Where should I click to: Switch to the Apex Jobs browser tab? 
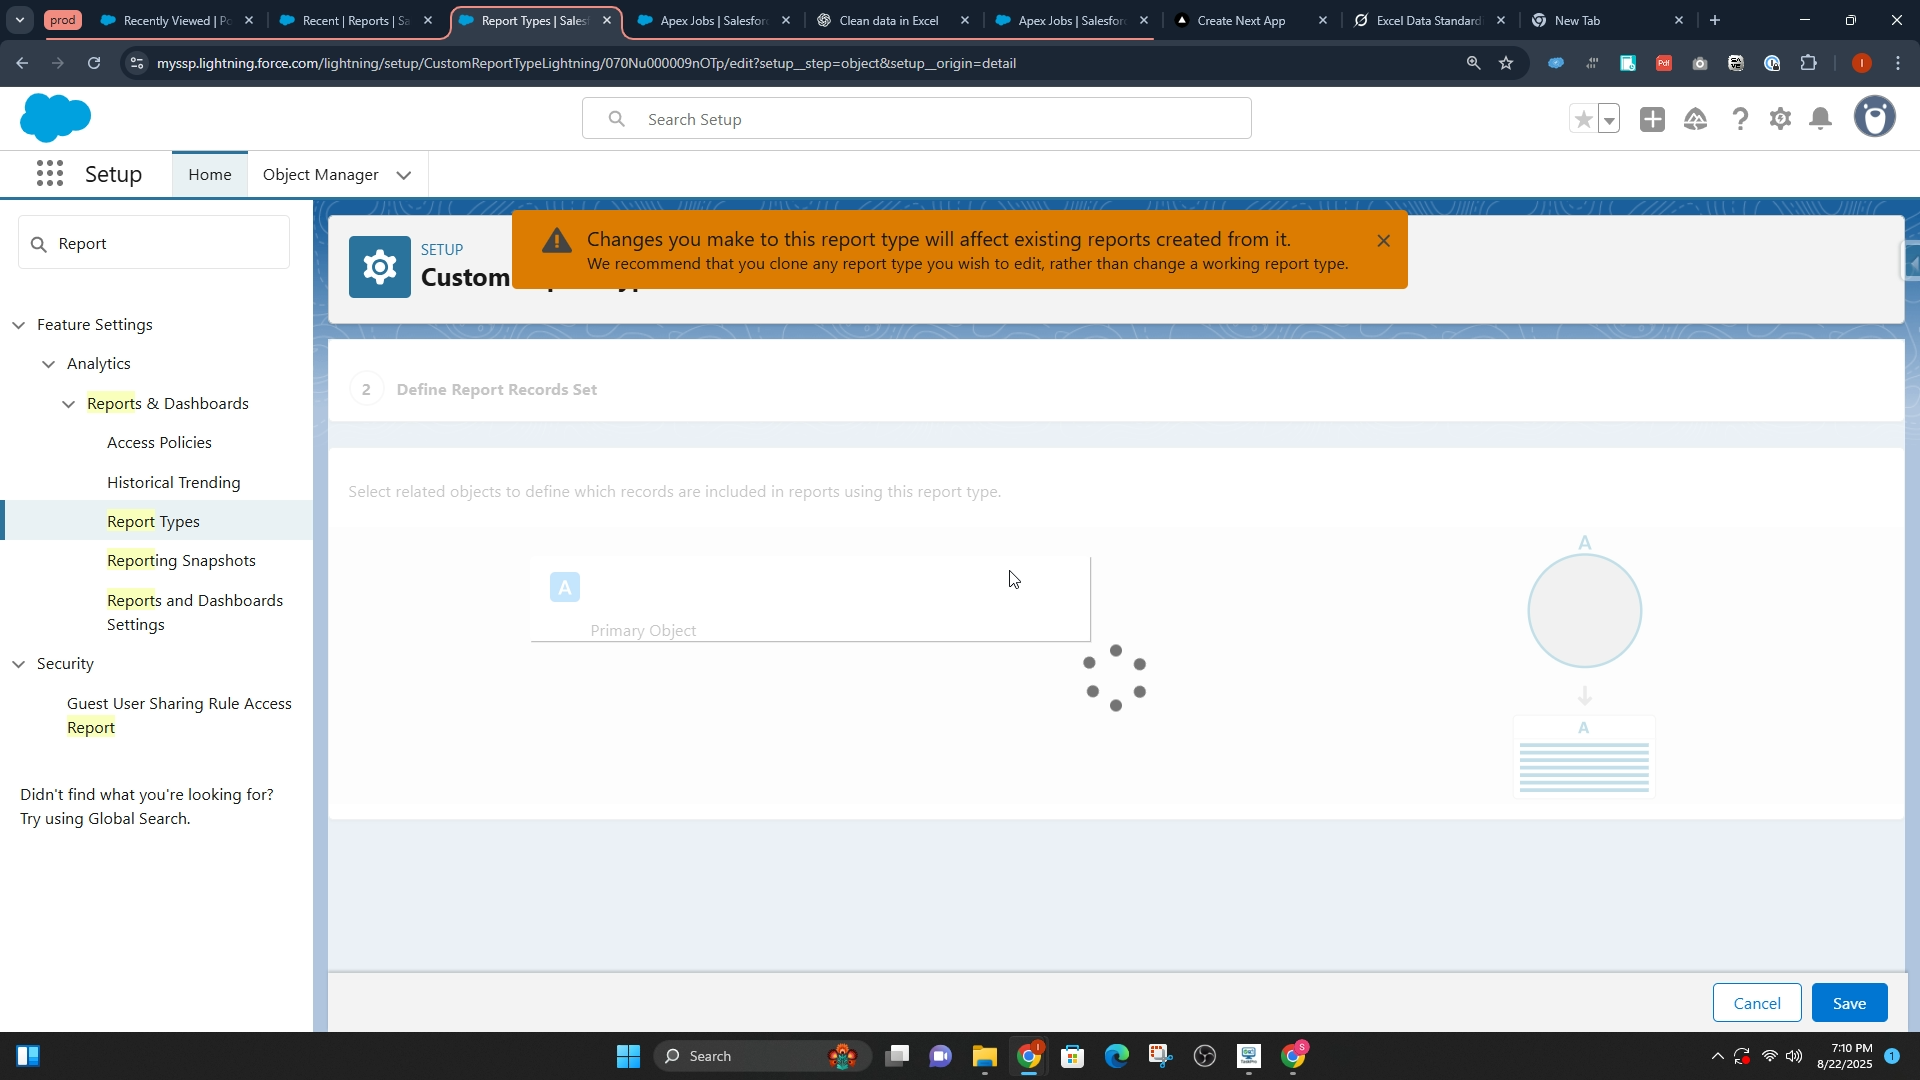(x=712, y=20)
